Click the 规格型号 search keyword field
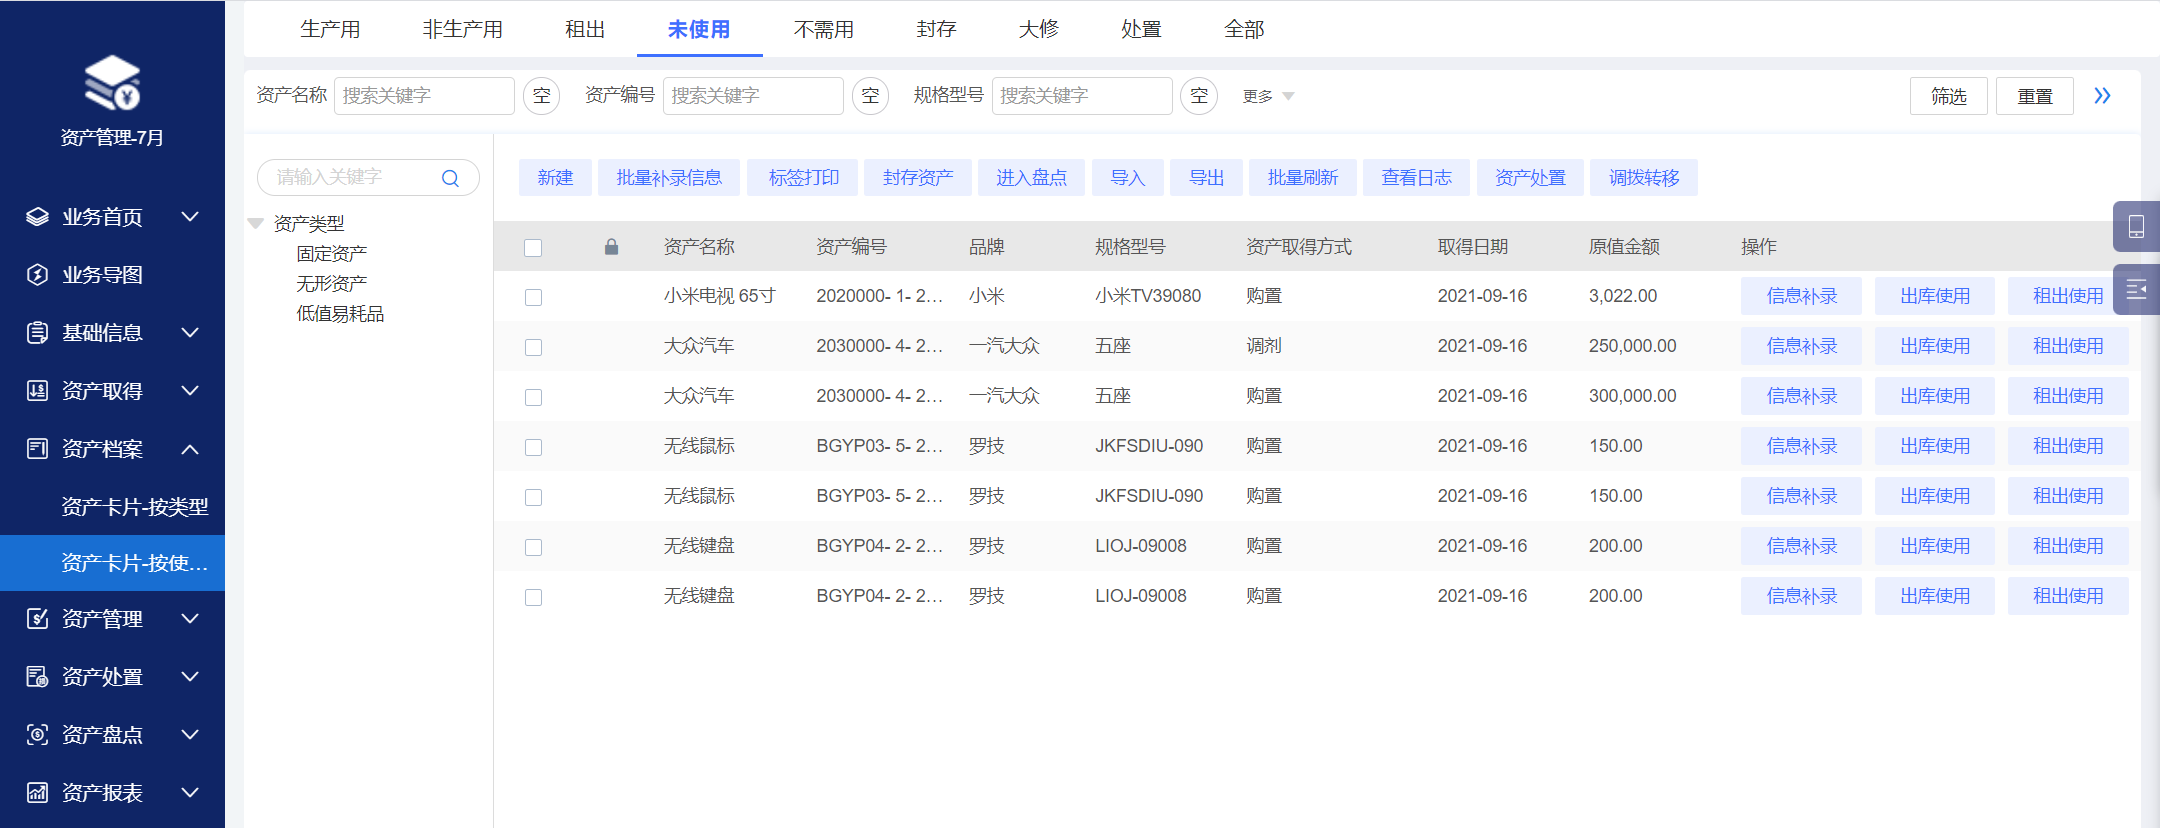The height and width of the screenshot is (828, 2160). coord(1081,96)
